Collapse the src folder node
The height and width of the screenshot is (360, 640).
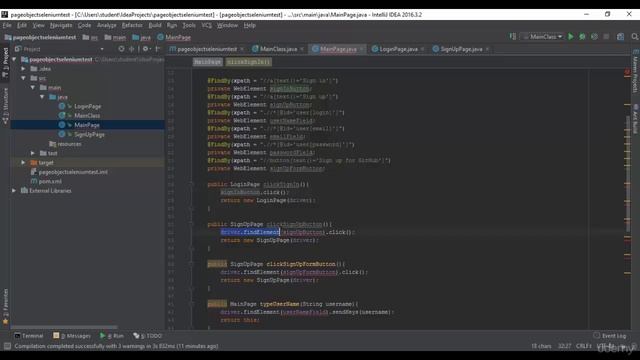click(x=24, y=78)
